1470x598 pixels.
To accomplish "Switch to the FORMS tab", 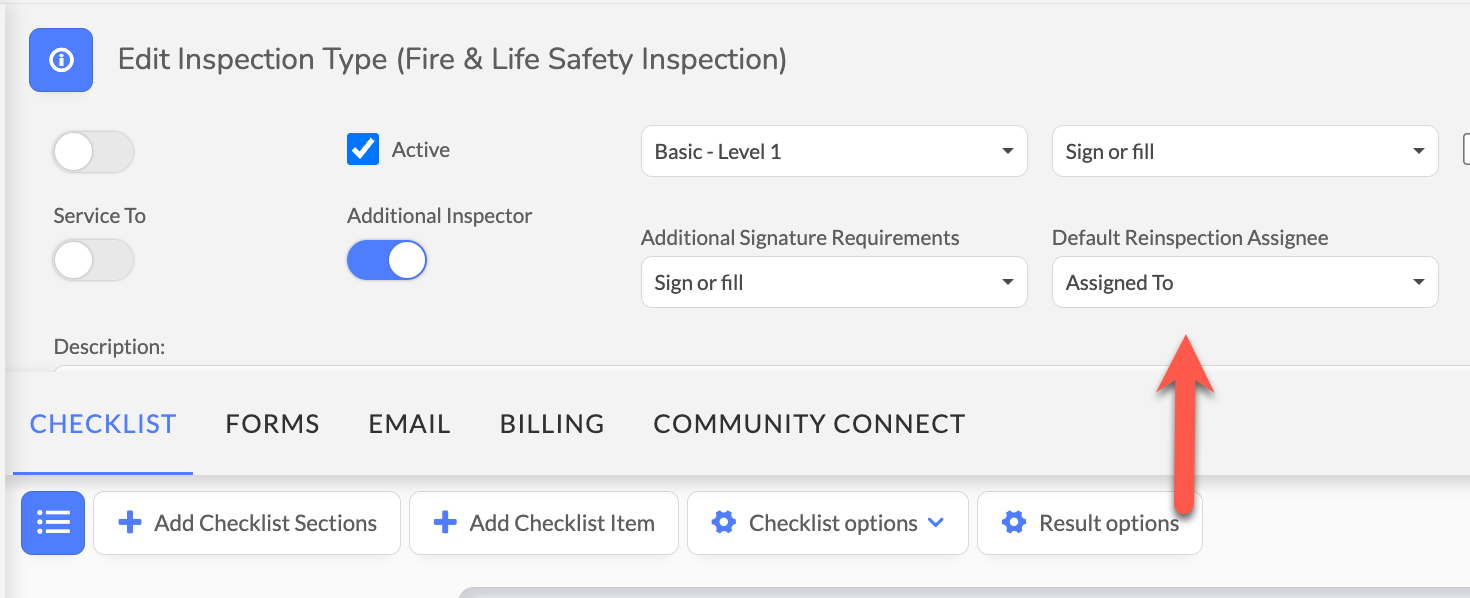I will [272, 424].
